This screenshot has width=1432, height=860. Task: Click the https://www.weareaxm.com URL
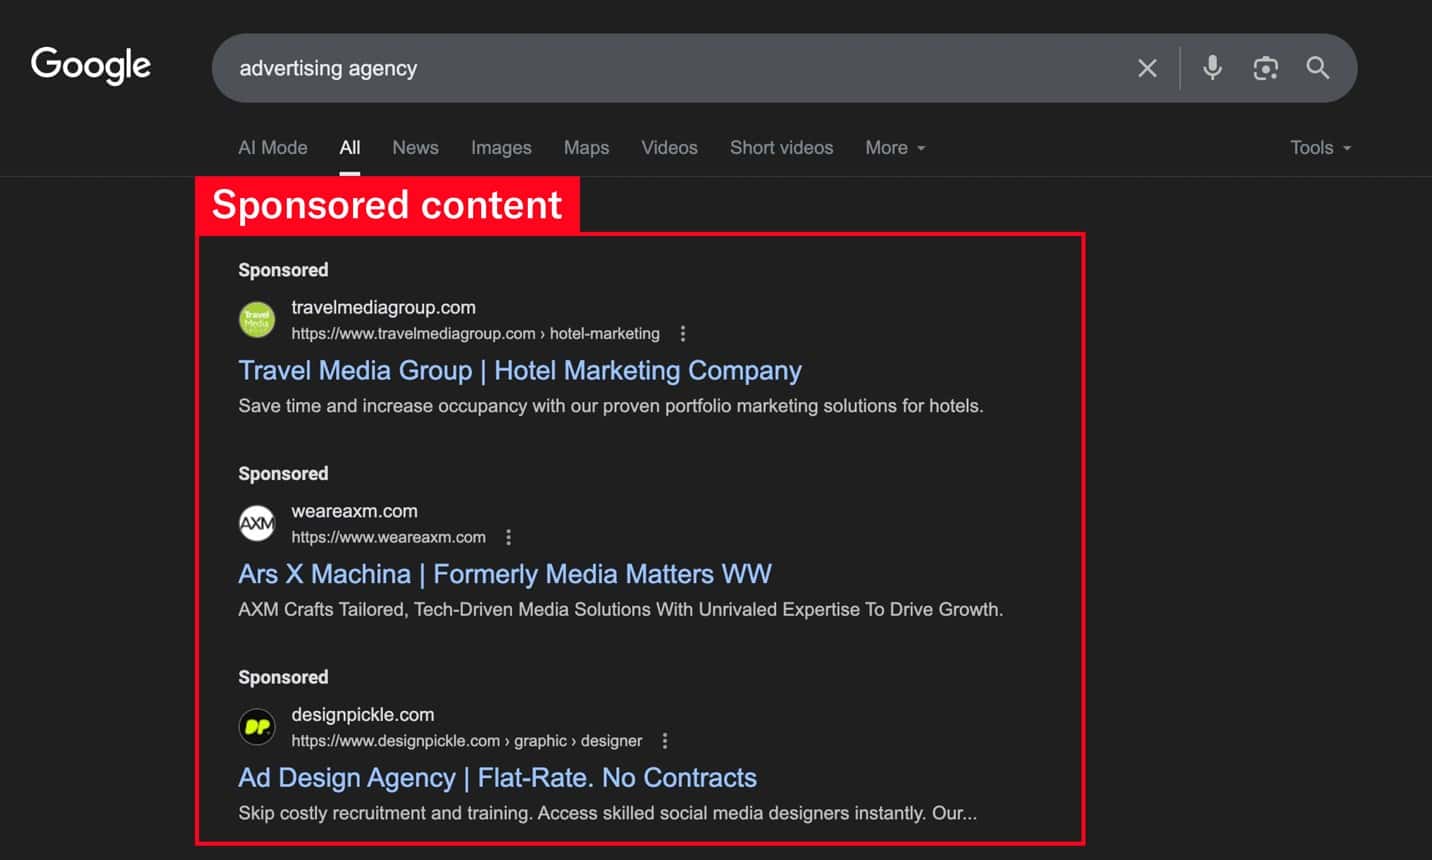point(388,537)
